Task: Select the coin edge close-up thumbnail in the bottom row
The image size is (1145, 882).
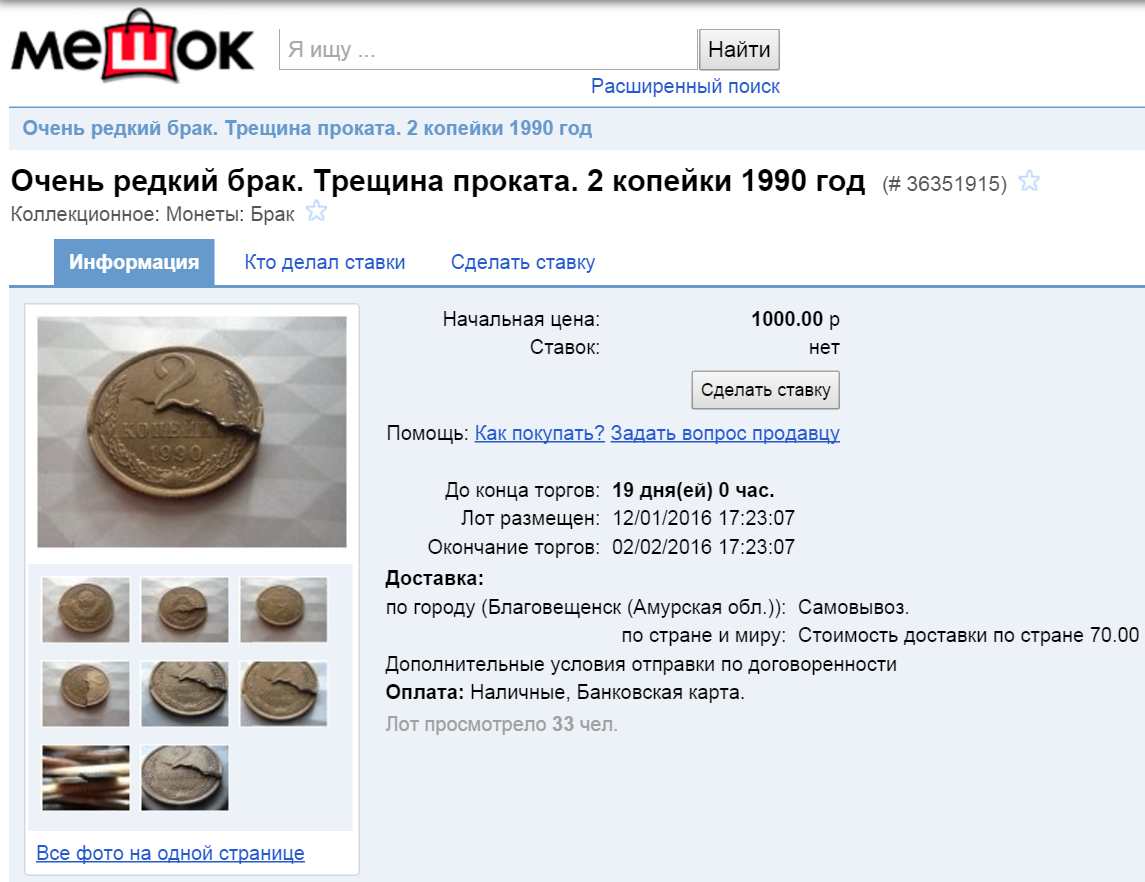Action: (x=86, y=778)
